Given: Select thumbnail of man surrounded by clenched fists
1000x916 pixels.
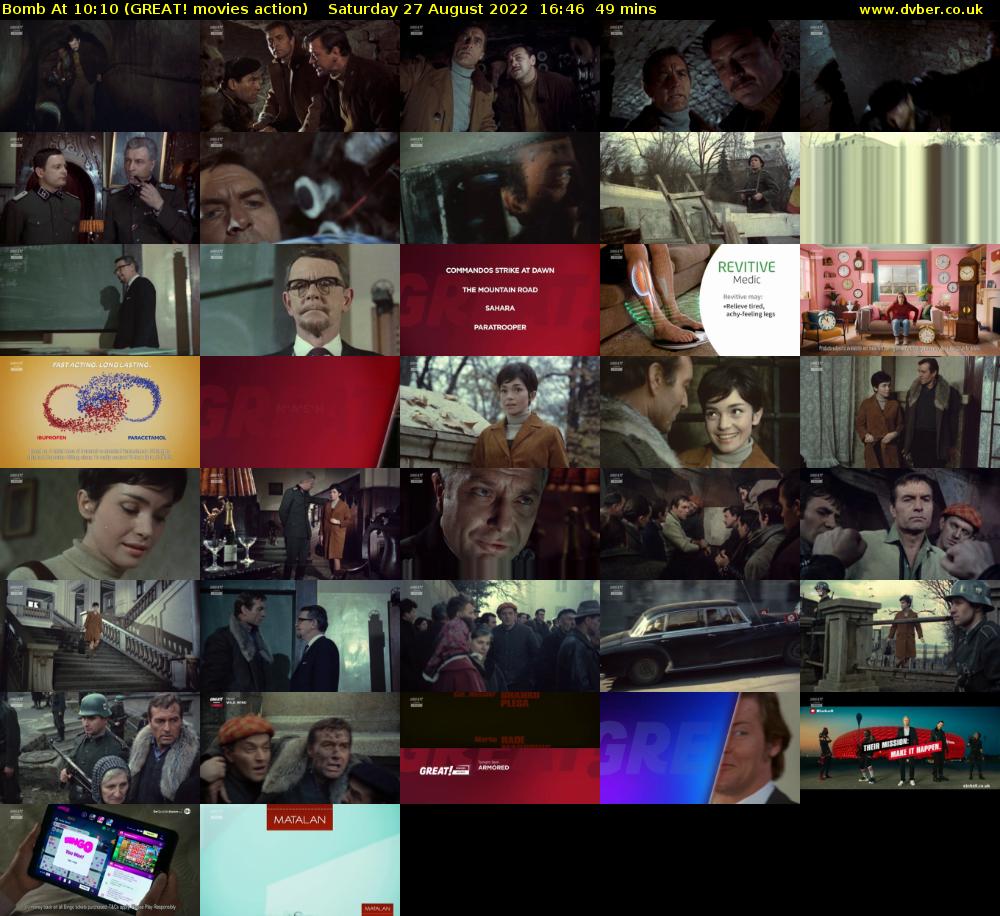Looking at the screenshot, I should click(900, 524).
